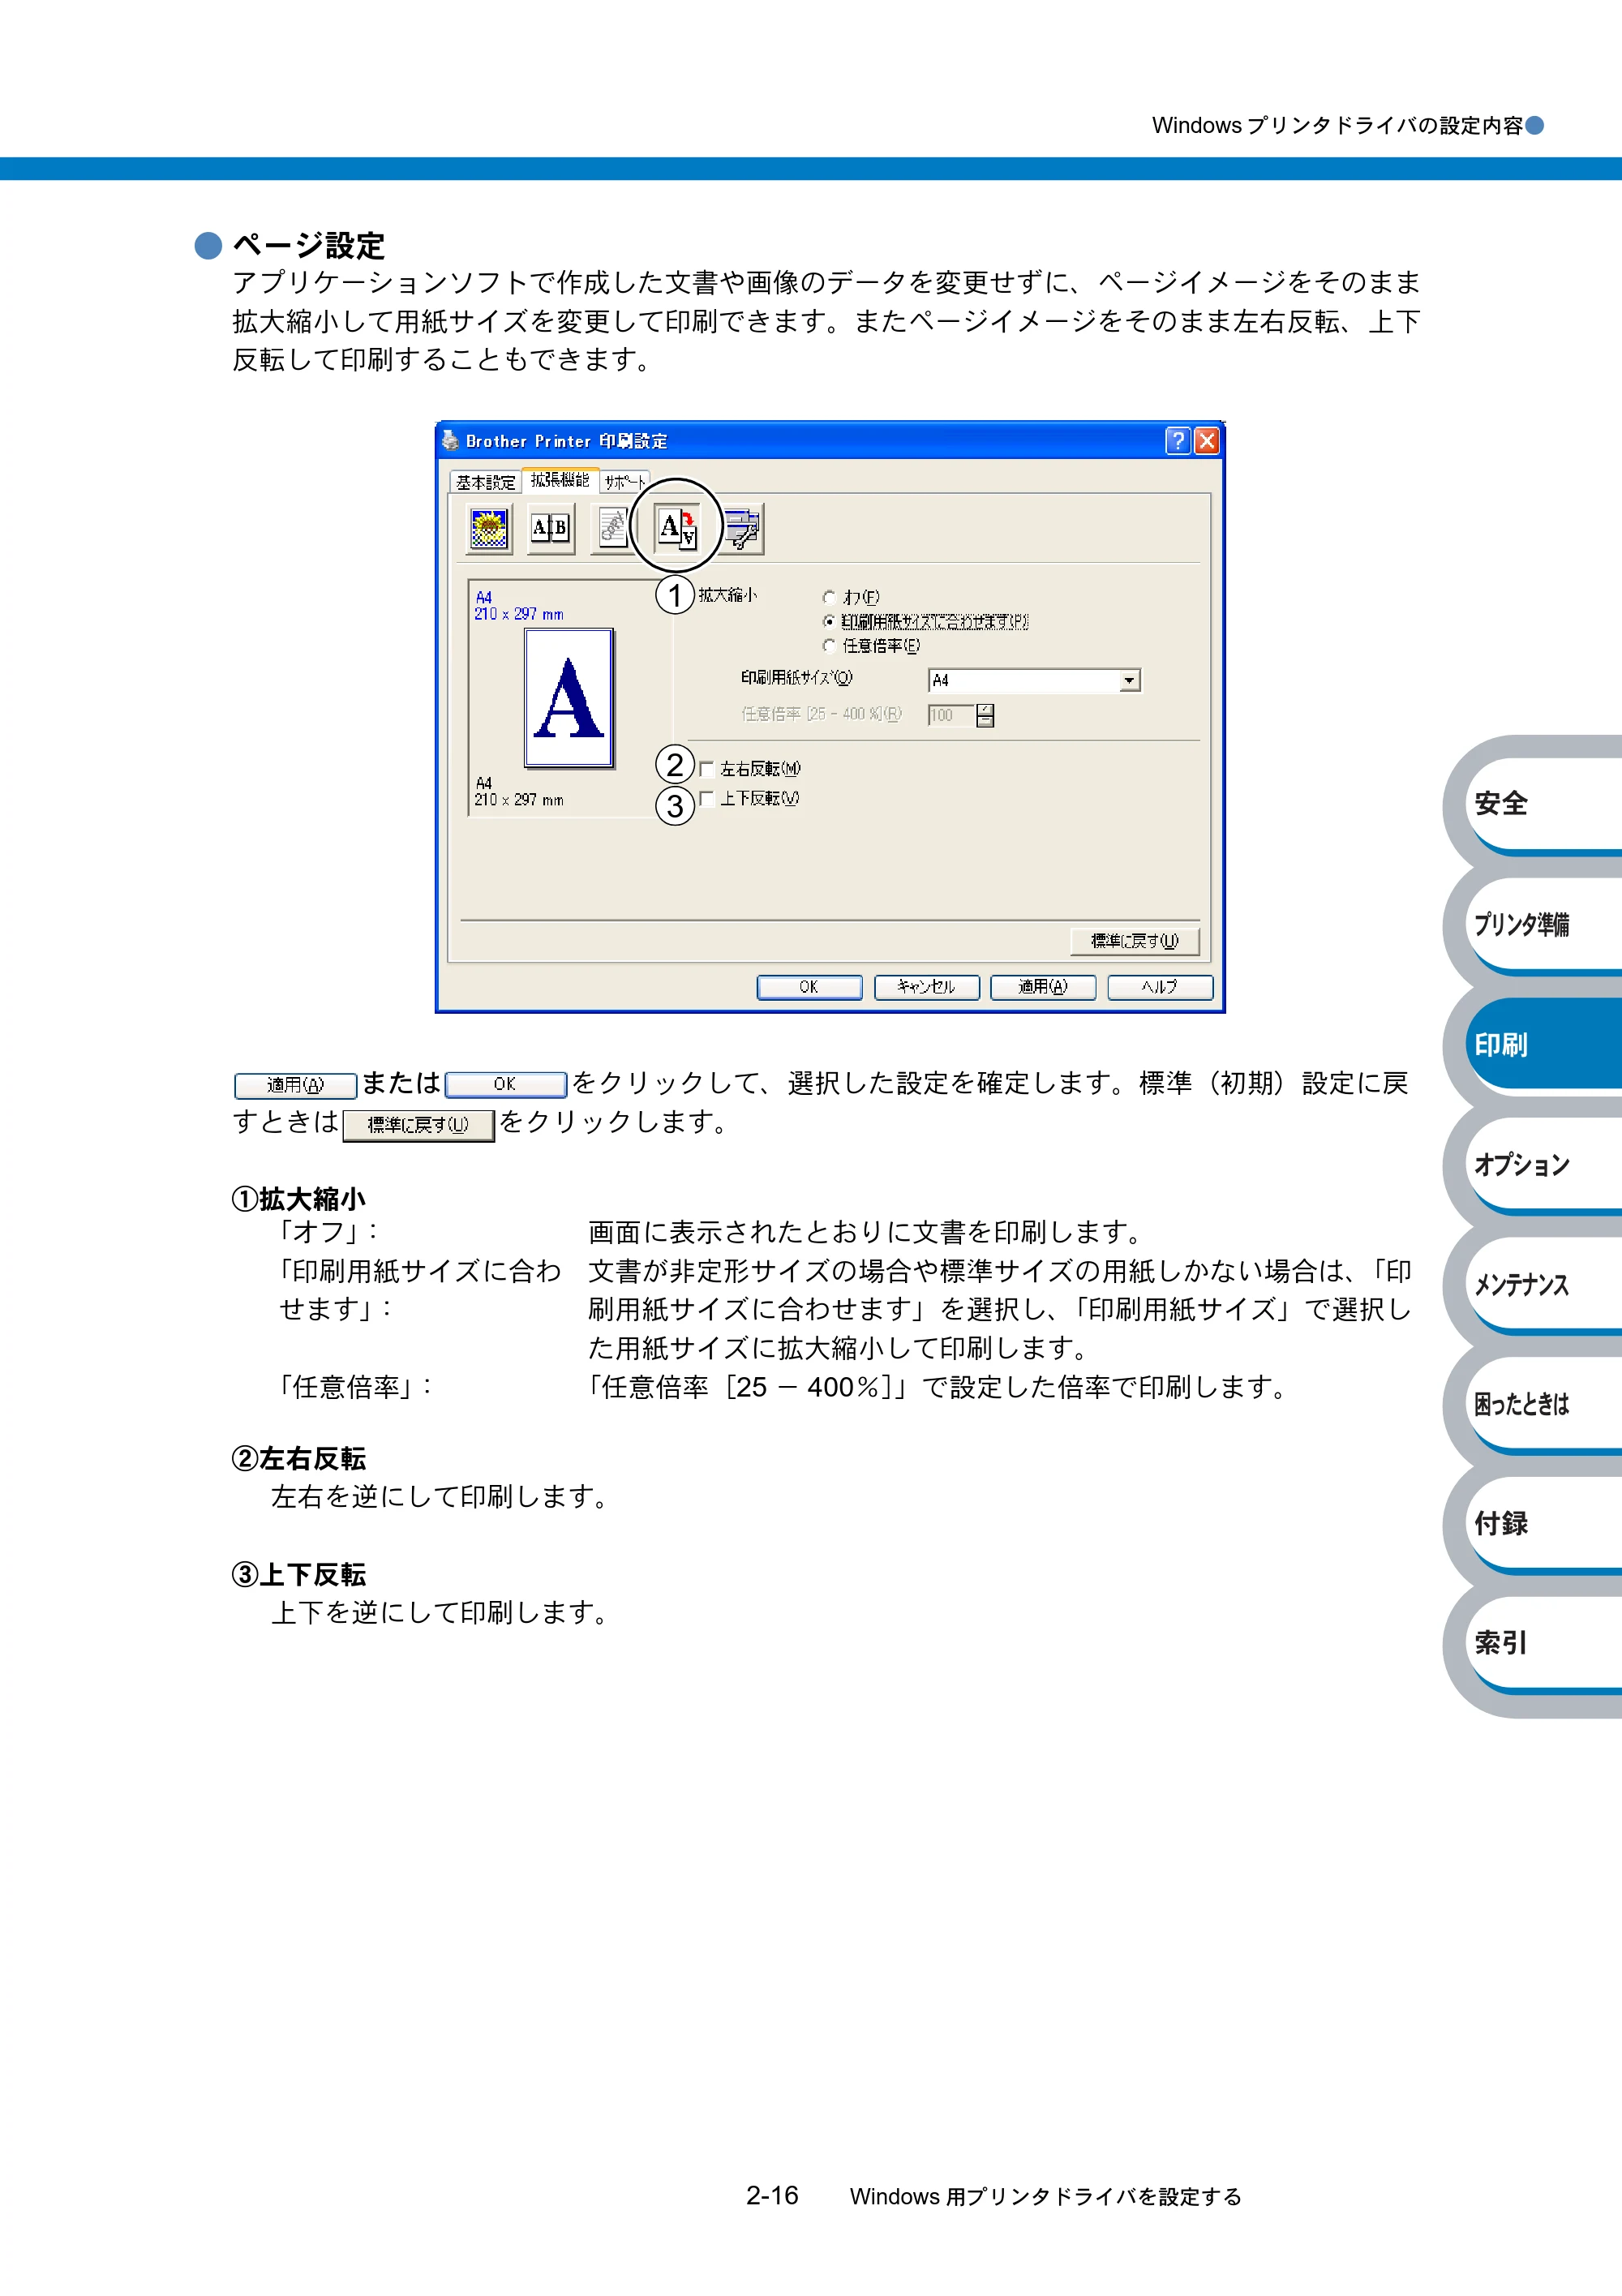Open the 安全 side tab
The width and height of the screenshot is (1622, 2296).
(1543, 803)
